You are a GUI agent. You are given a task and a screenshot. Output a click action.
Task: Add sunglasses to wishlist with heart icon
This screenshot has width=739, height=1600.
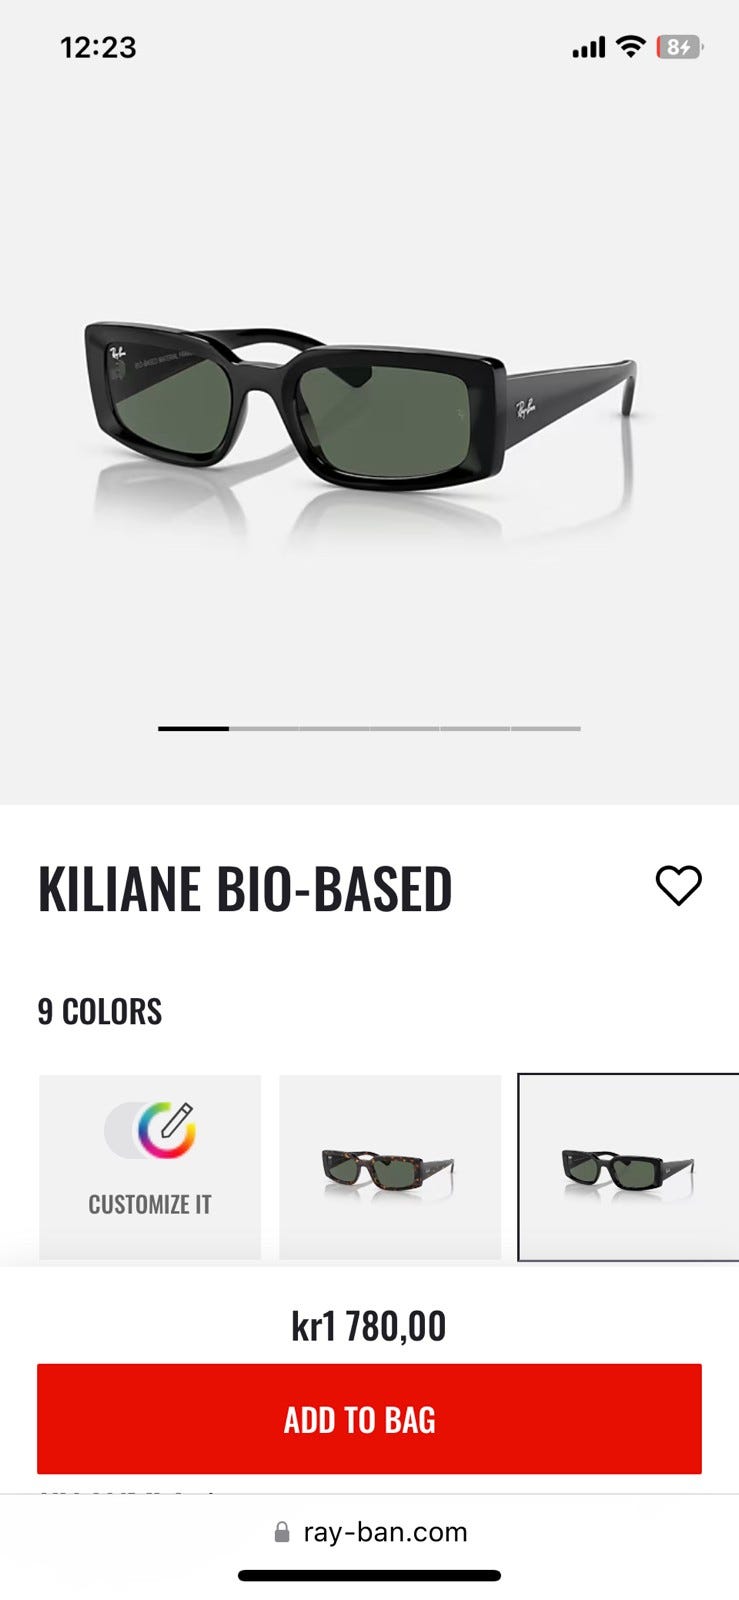click(x=678, y=885)
